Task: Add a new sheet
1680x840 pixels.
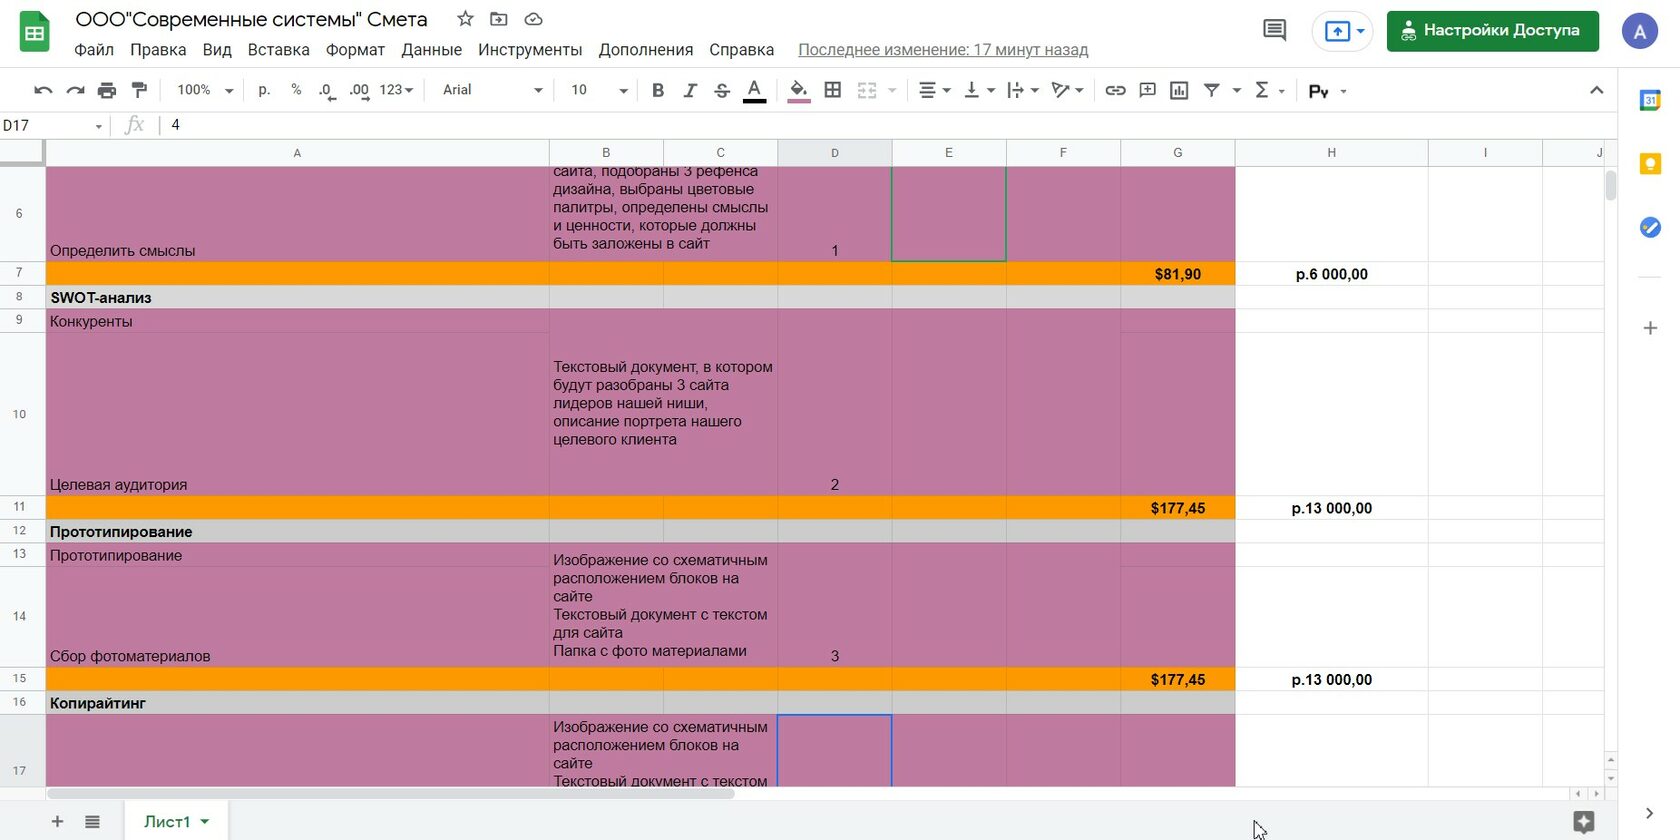Action: 57,822
